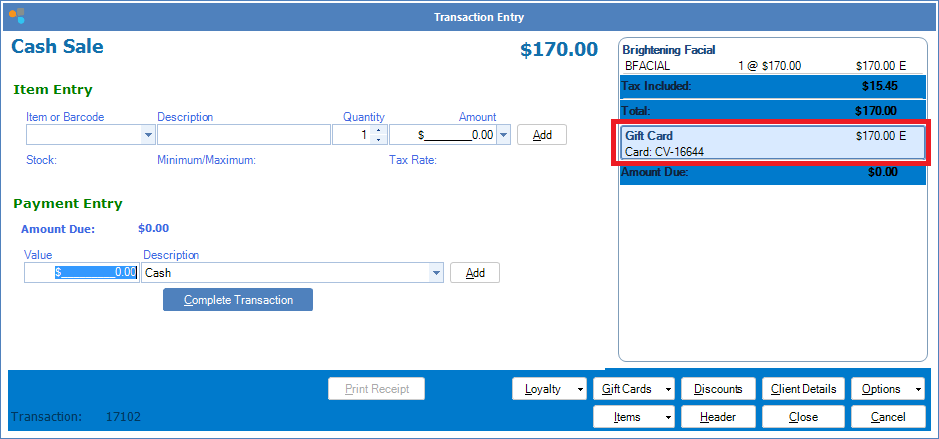Click Add button in Item Entry
939x439 pixels.
541,135
